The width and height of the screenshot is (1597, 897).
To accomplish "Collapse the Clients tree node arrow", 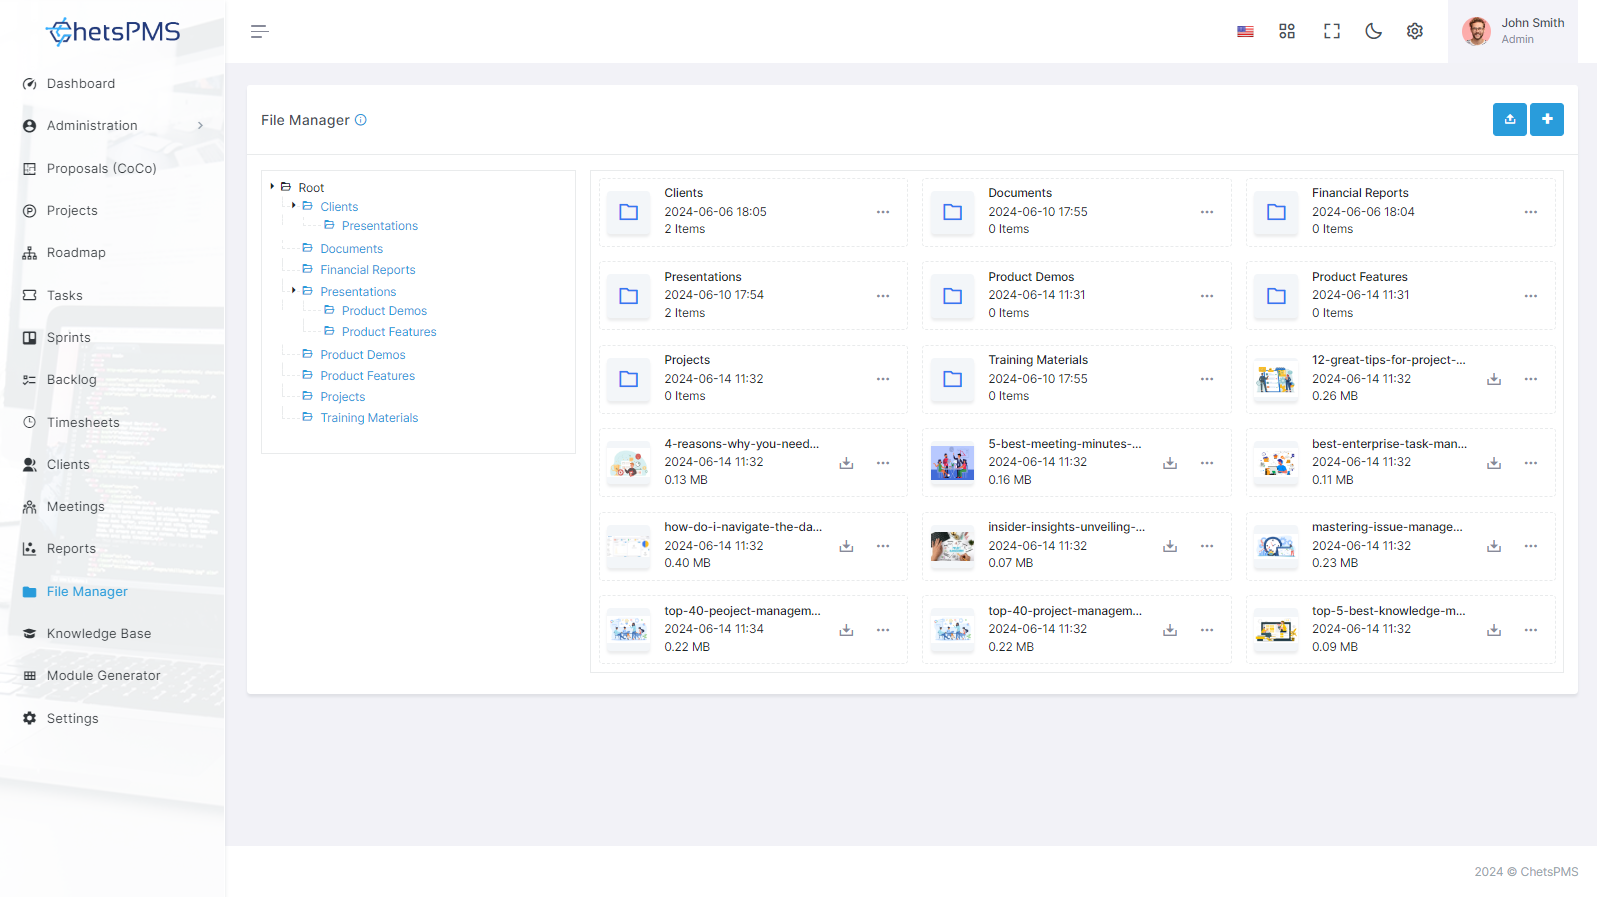I will (293, 206).
